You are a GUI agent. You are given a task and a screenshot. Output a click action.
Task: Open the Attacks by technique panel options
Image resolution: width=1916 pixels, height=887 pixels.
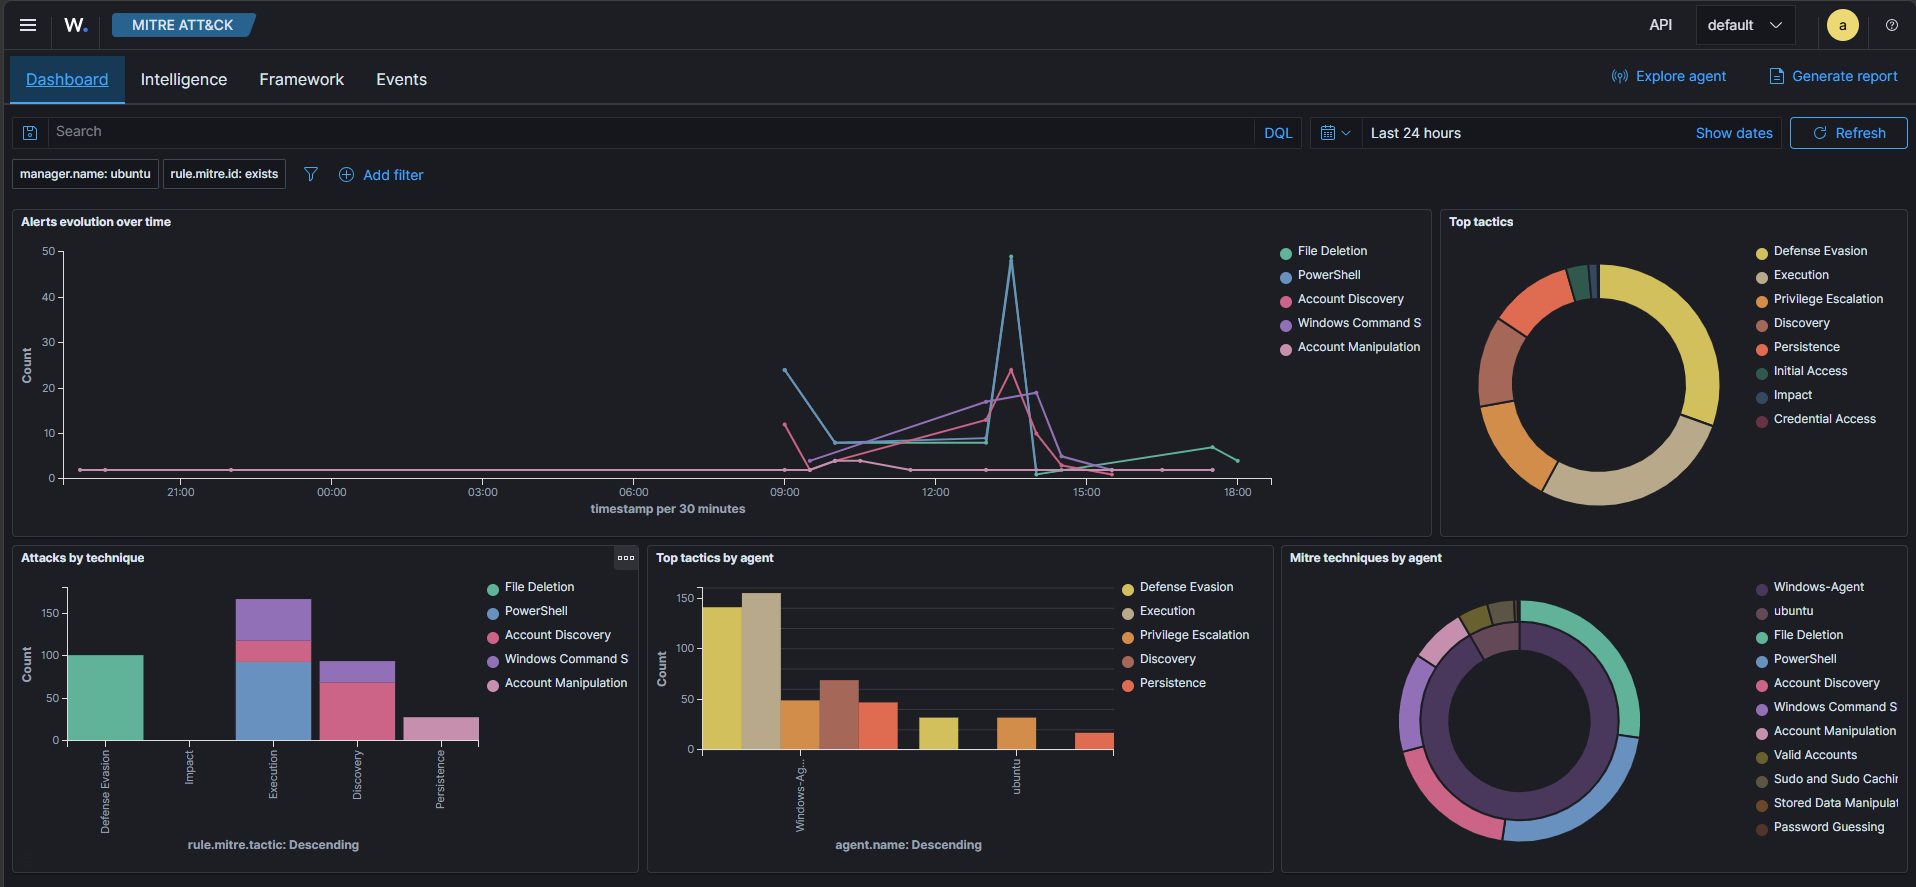[x=626, y=558]
